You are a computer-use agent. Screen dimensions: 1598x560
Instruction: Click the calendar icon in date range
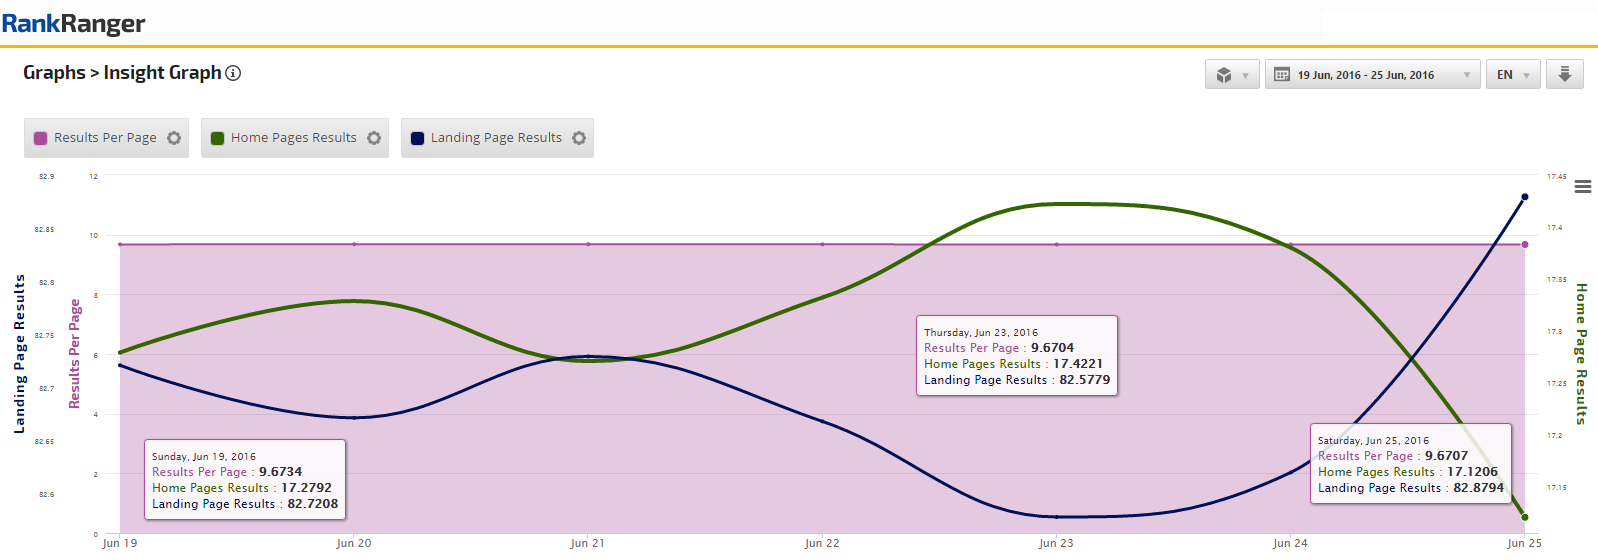tap(1282, 75)
